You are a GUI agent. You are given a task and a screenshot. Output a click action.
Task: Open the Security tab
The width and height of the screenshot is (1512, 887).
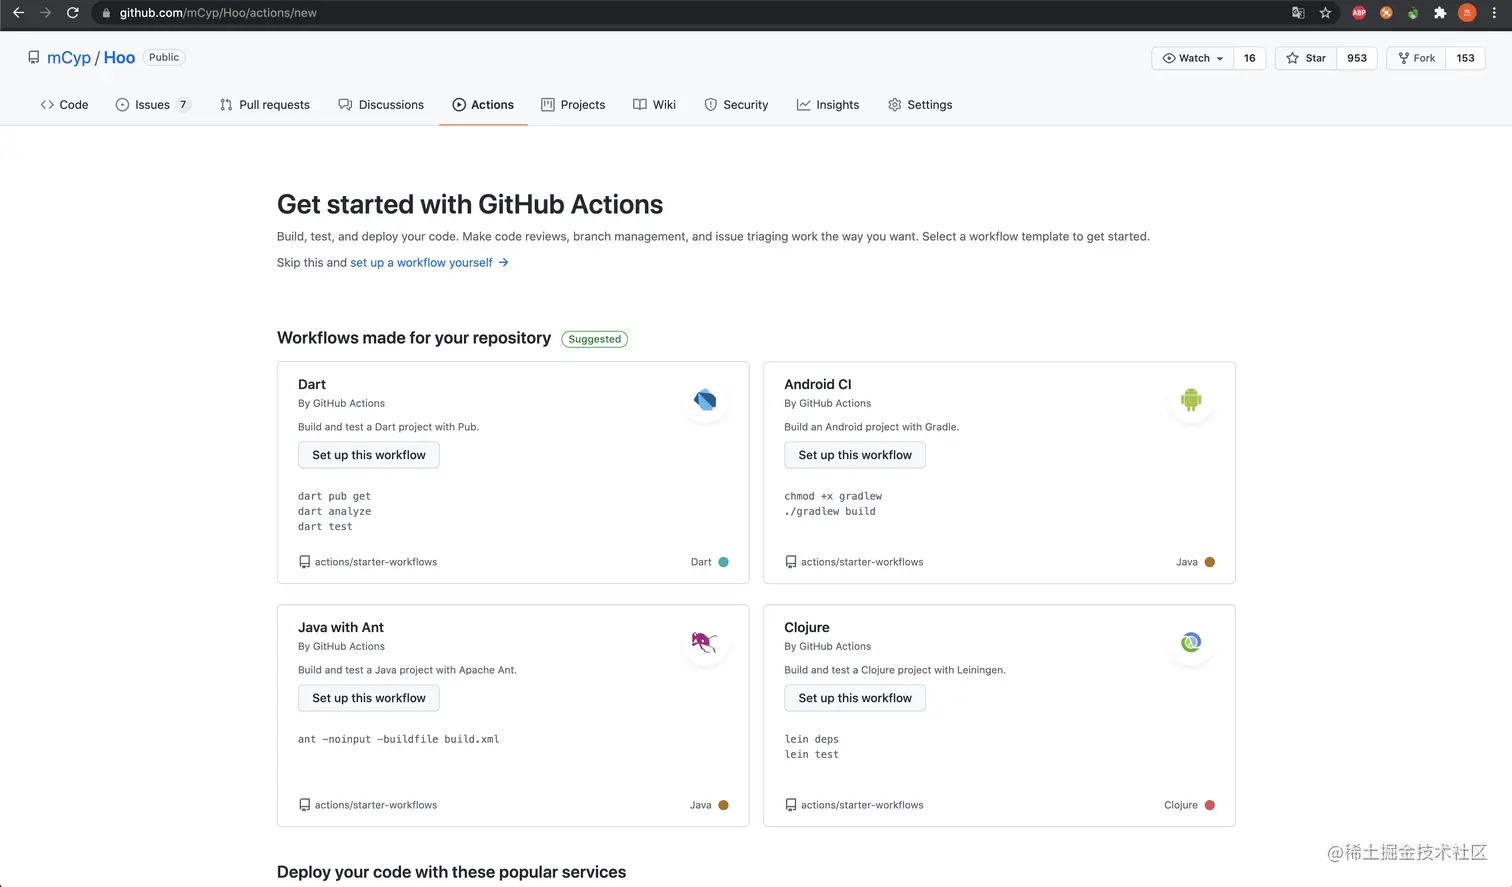[736, 105]
